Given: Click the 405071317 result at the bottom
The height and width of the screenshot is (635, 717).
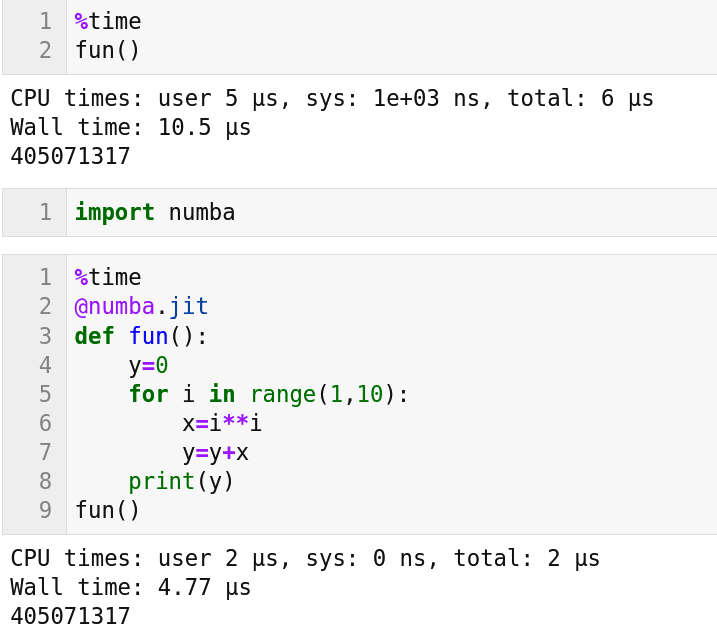Looking at the screenshot, I should coord(70,616).
